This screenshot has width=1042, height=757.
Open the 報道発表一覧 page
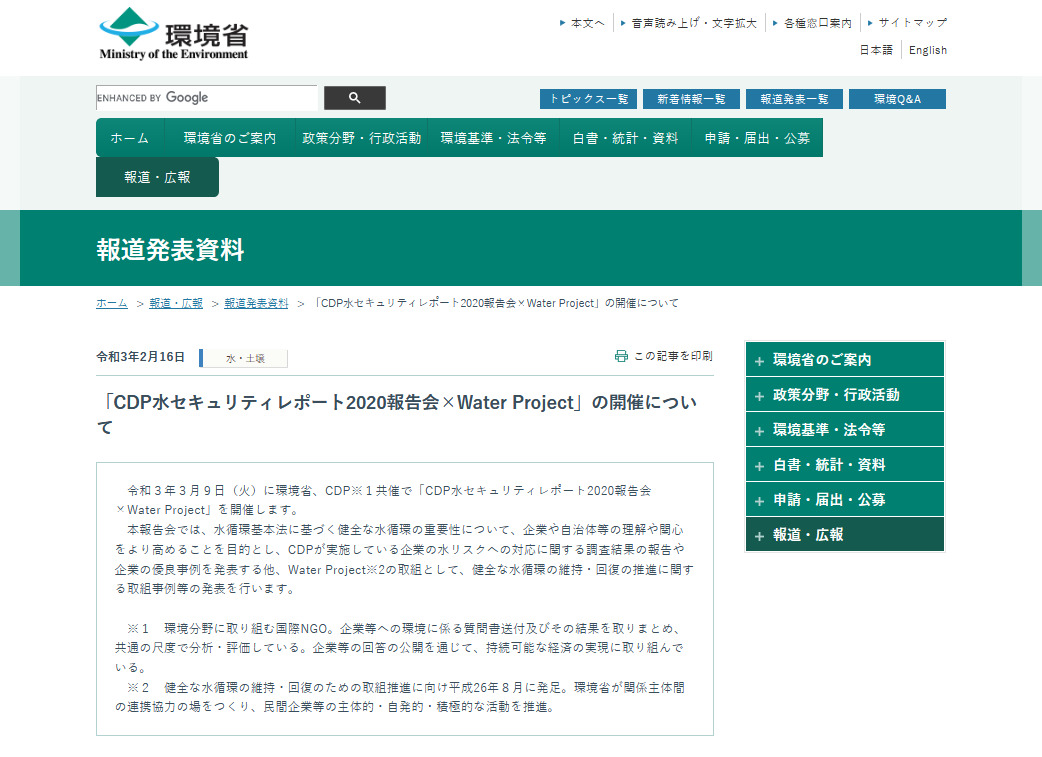point(794,98)
